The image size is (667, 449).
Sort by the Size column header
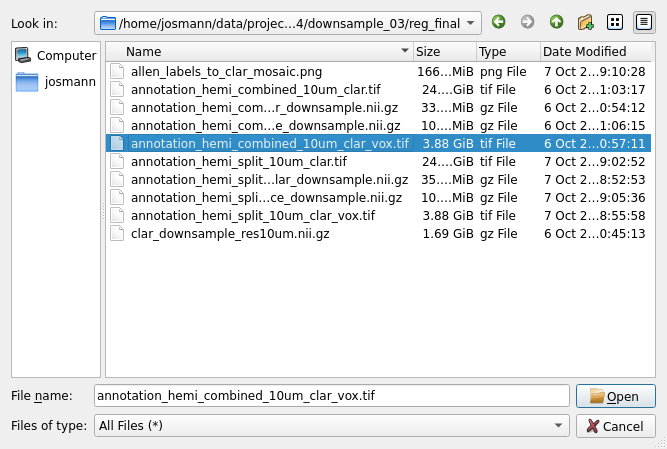point(445,51)
